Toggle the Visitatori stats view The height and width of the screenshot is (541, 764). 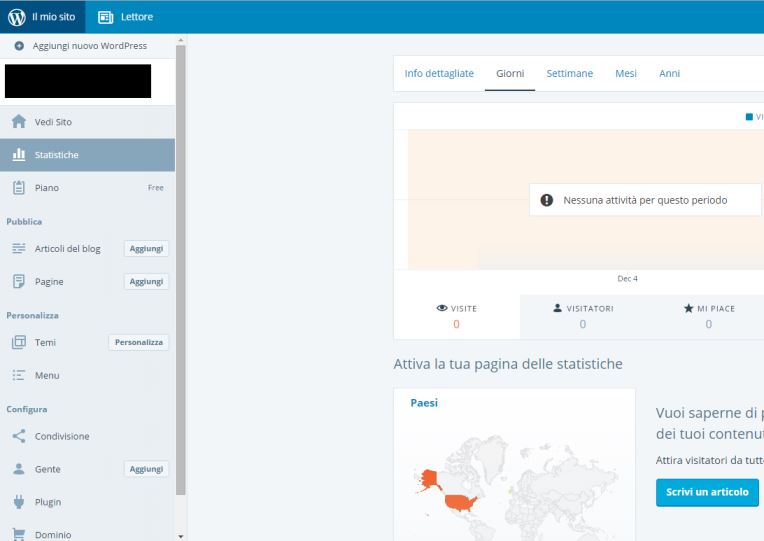coord(582,316)
